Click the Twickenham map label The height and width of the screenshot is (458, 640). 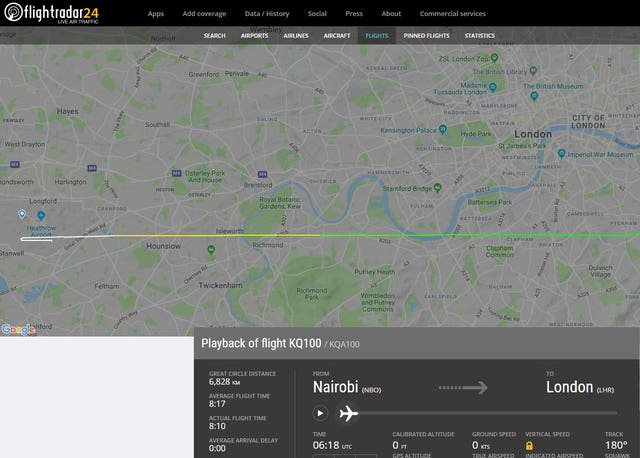point(220,285)
